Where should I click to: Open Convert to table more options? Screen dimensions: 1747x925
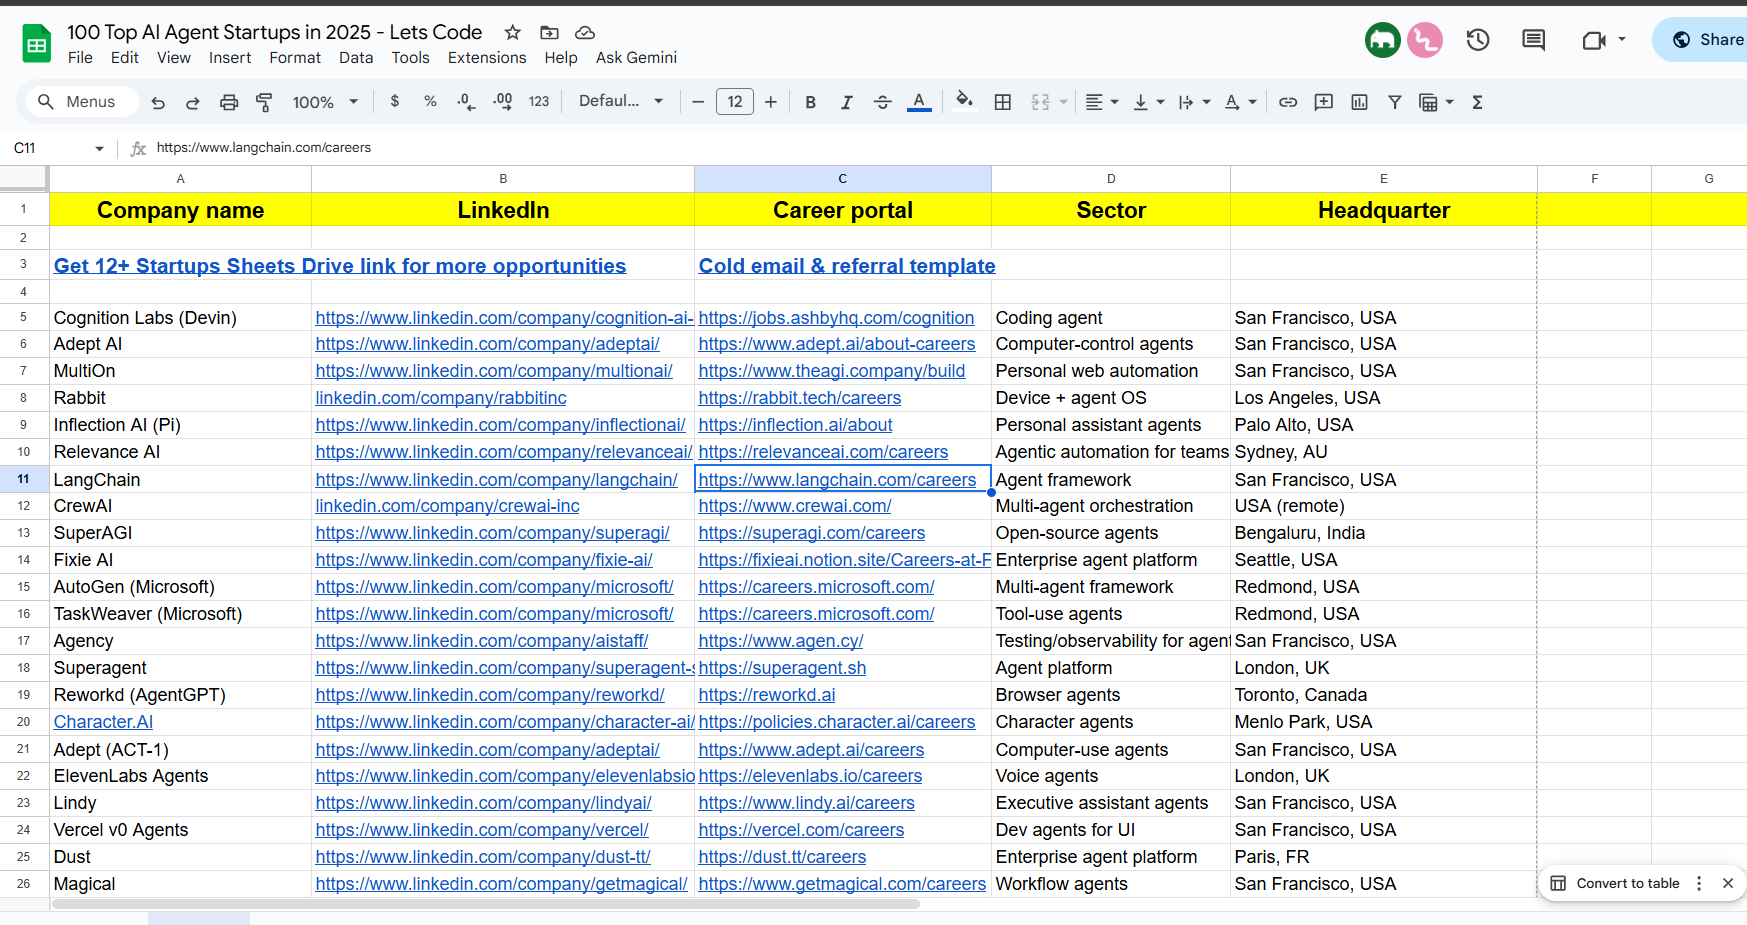[1699, 883]
